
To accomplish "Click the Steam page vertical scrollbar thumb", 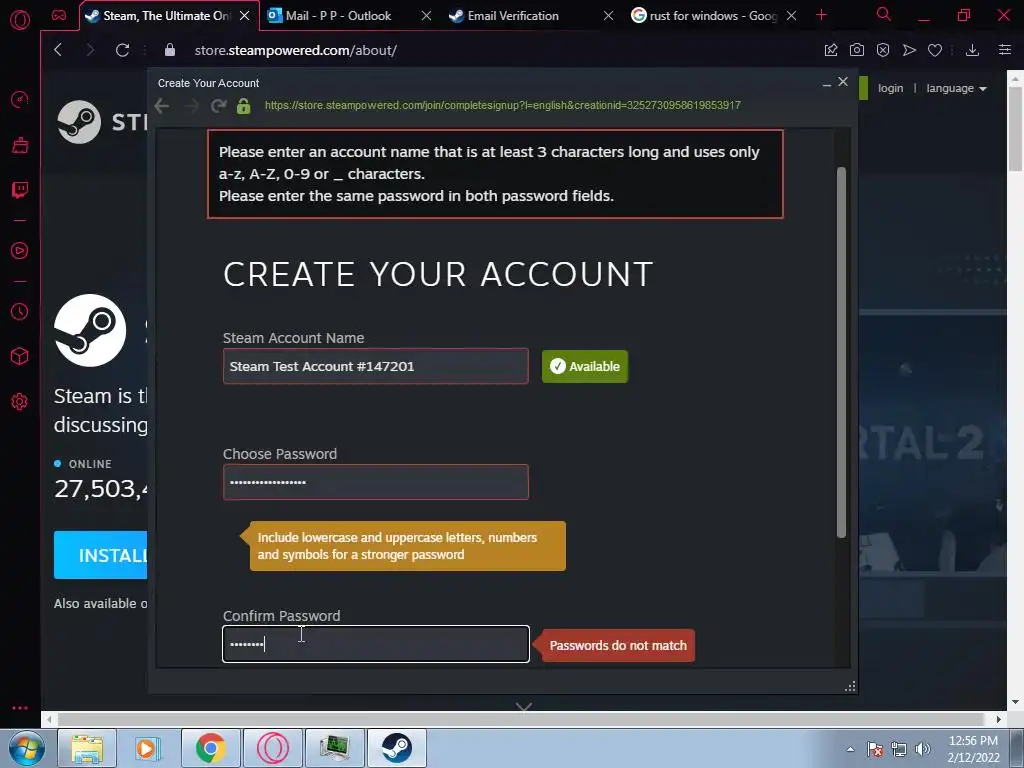I will tap(1015, 128).
